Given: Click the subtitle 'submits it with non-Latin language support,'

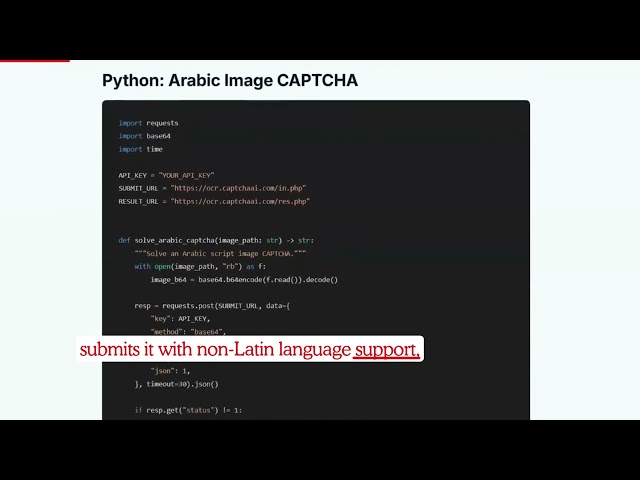Looking at the screenshot, I should (x=250, y=349).
